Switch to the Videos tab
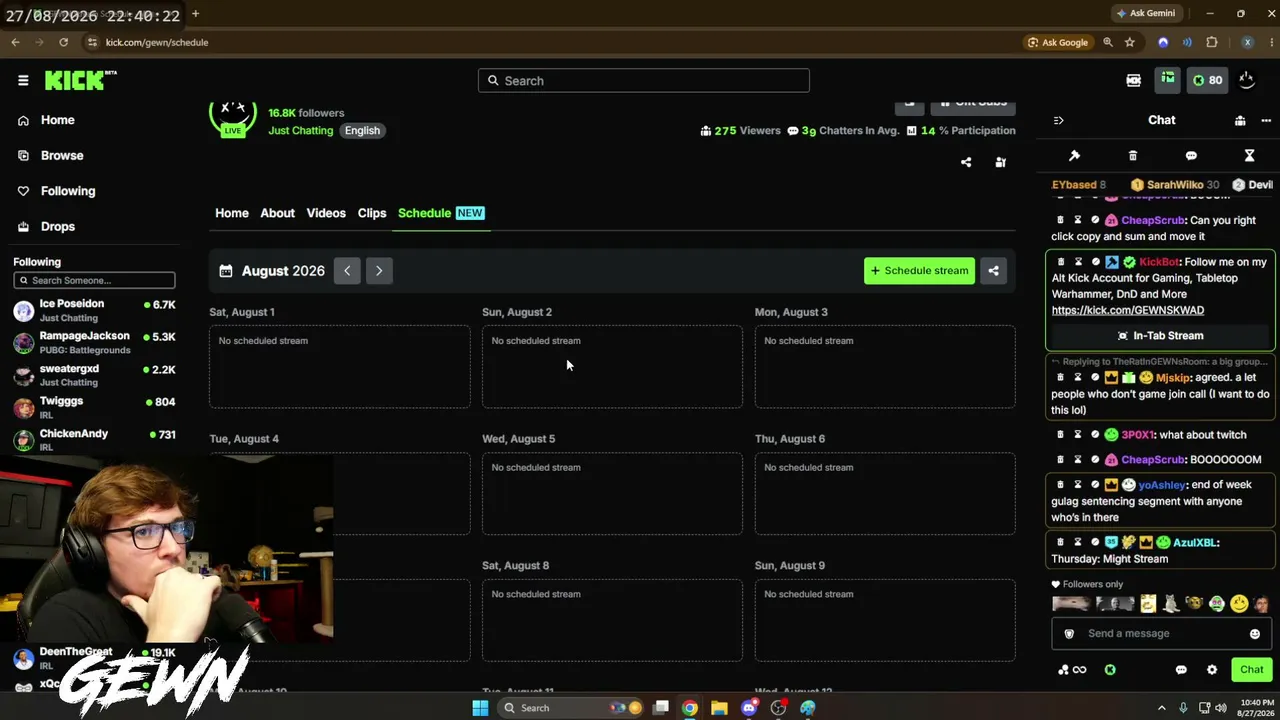Screen dimensions: 1280x720 point(326,213)
